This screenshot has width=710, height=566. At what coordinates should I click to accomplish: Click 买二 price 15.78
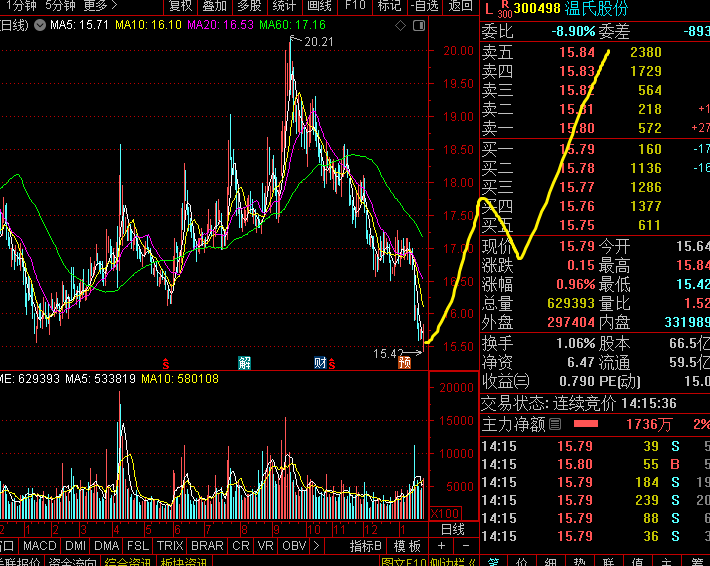[577, 168]
